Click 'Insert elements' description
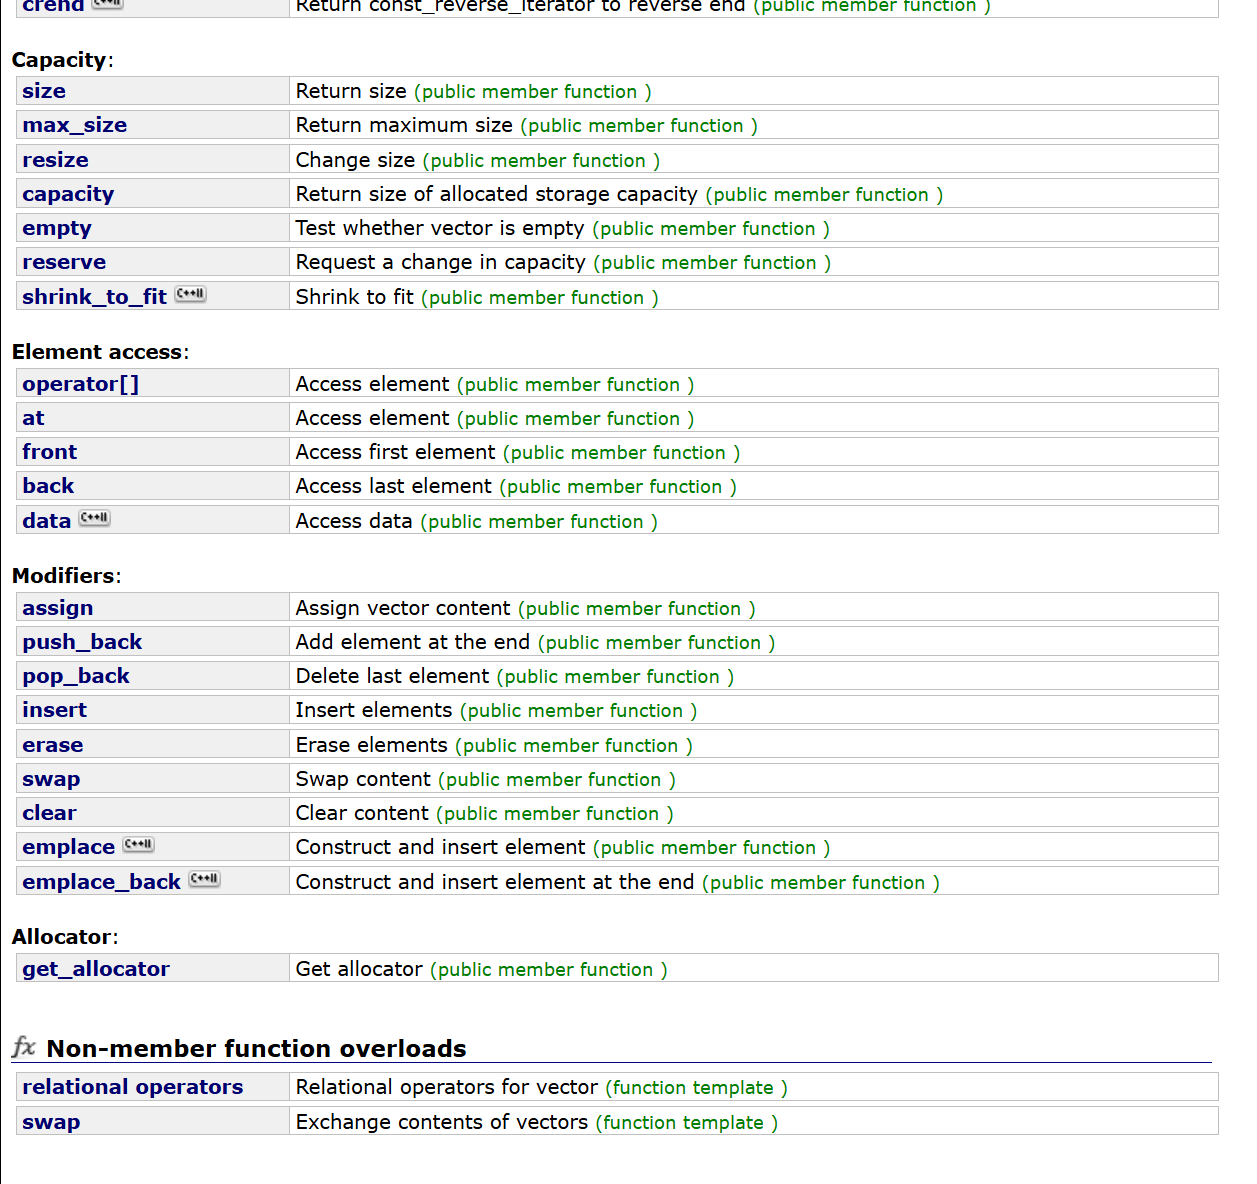This screenshot has width=1257, height=1184. [x=374, y=710]
